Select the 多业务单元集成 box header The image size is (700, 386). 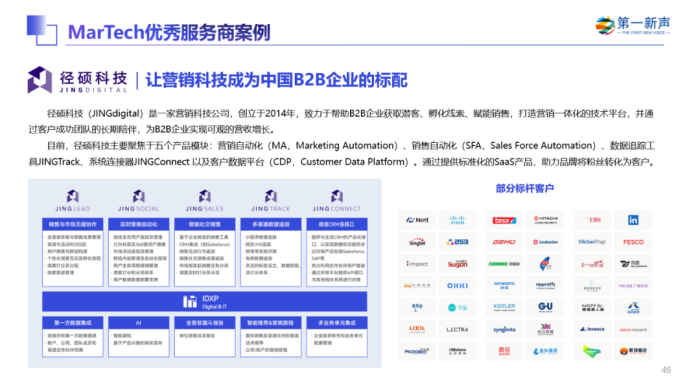[x=337, y=323]
